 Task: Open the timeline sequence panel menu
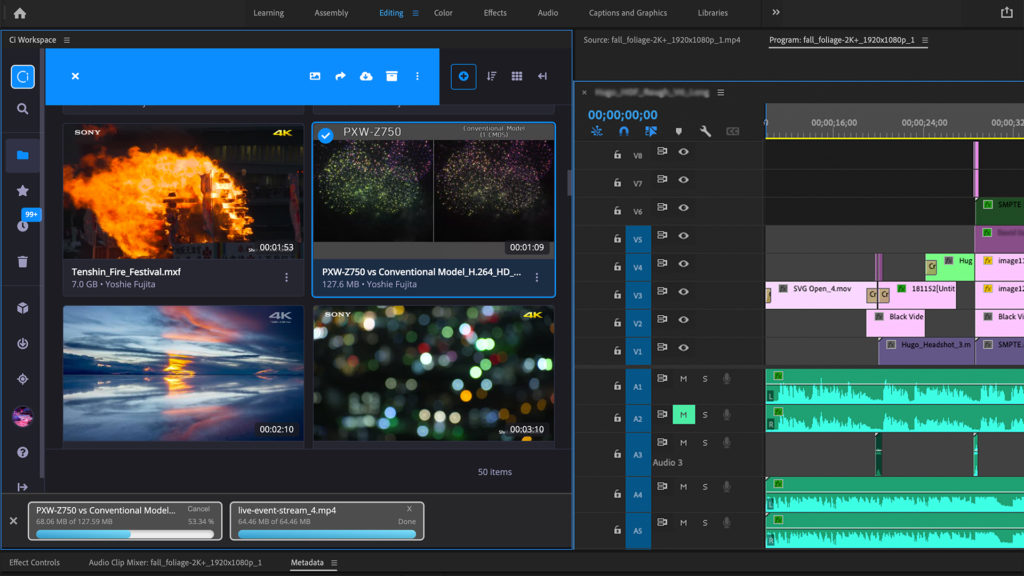click(720, 93)
